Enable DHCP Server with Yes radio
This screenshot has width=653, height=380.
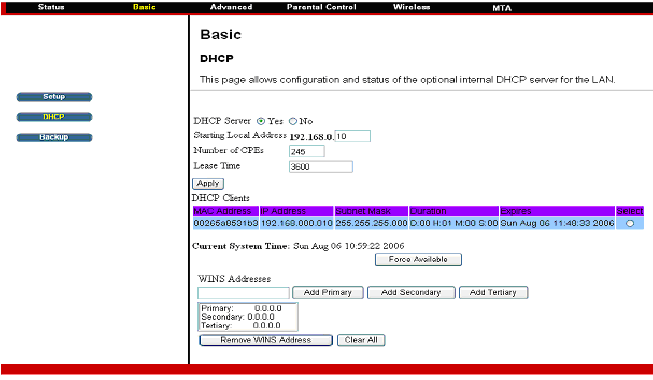coord(261,121)
